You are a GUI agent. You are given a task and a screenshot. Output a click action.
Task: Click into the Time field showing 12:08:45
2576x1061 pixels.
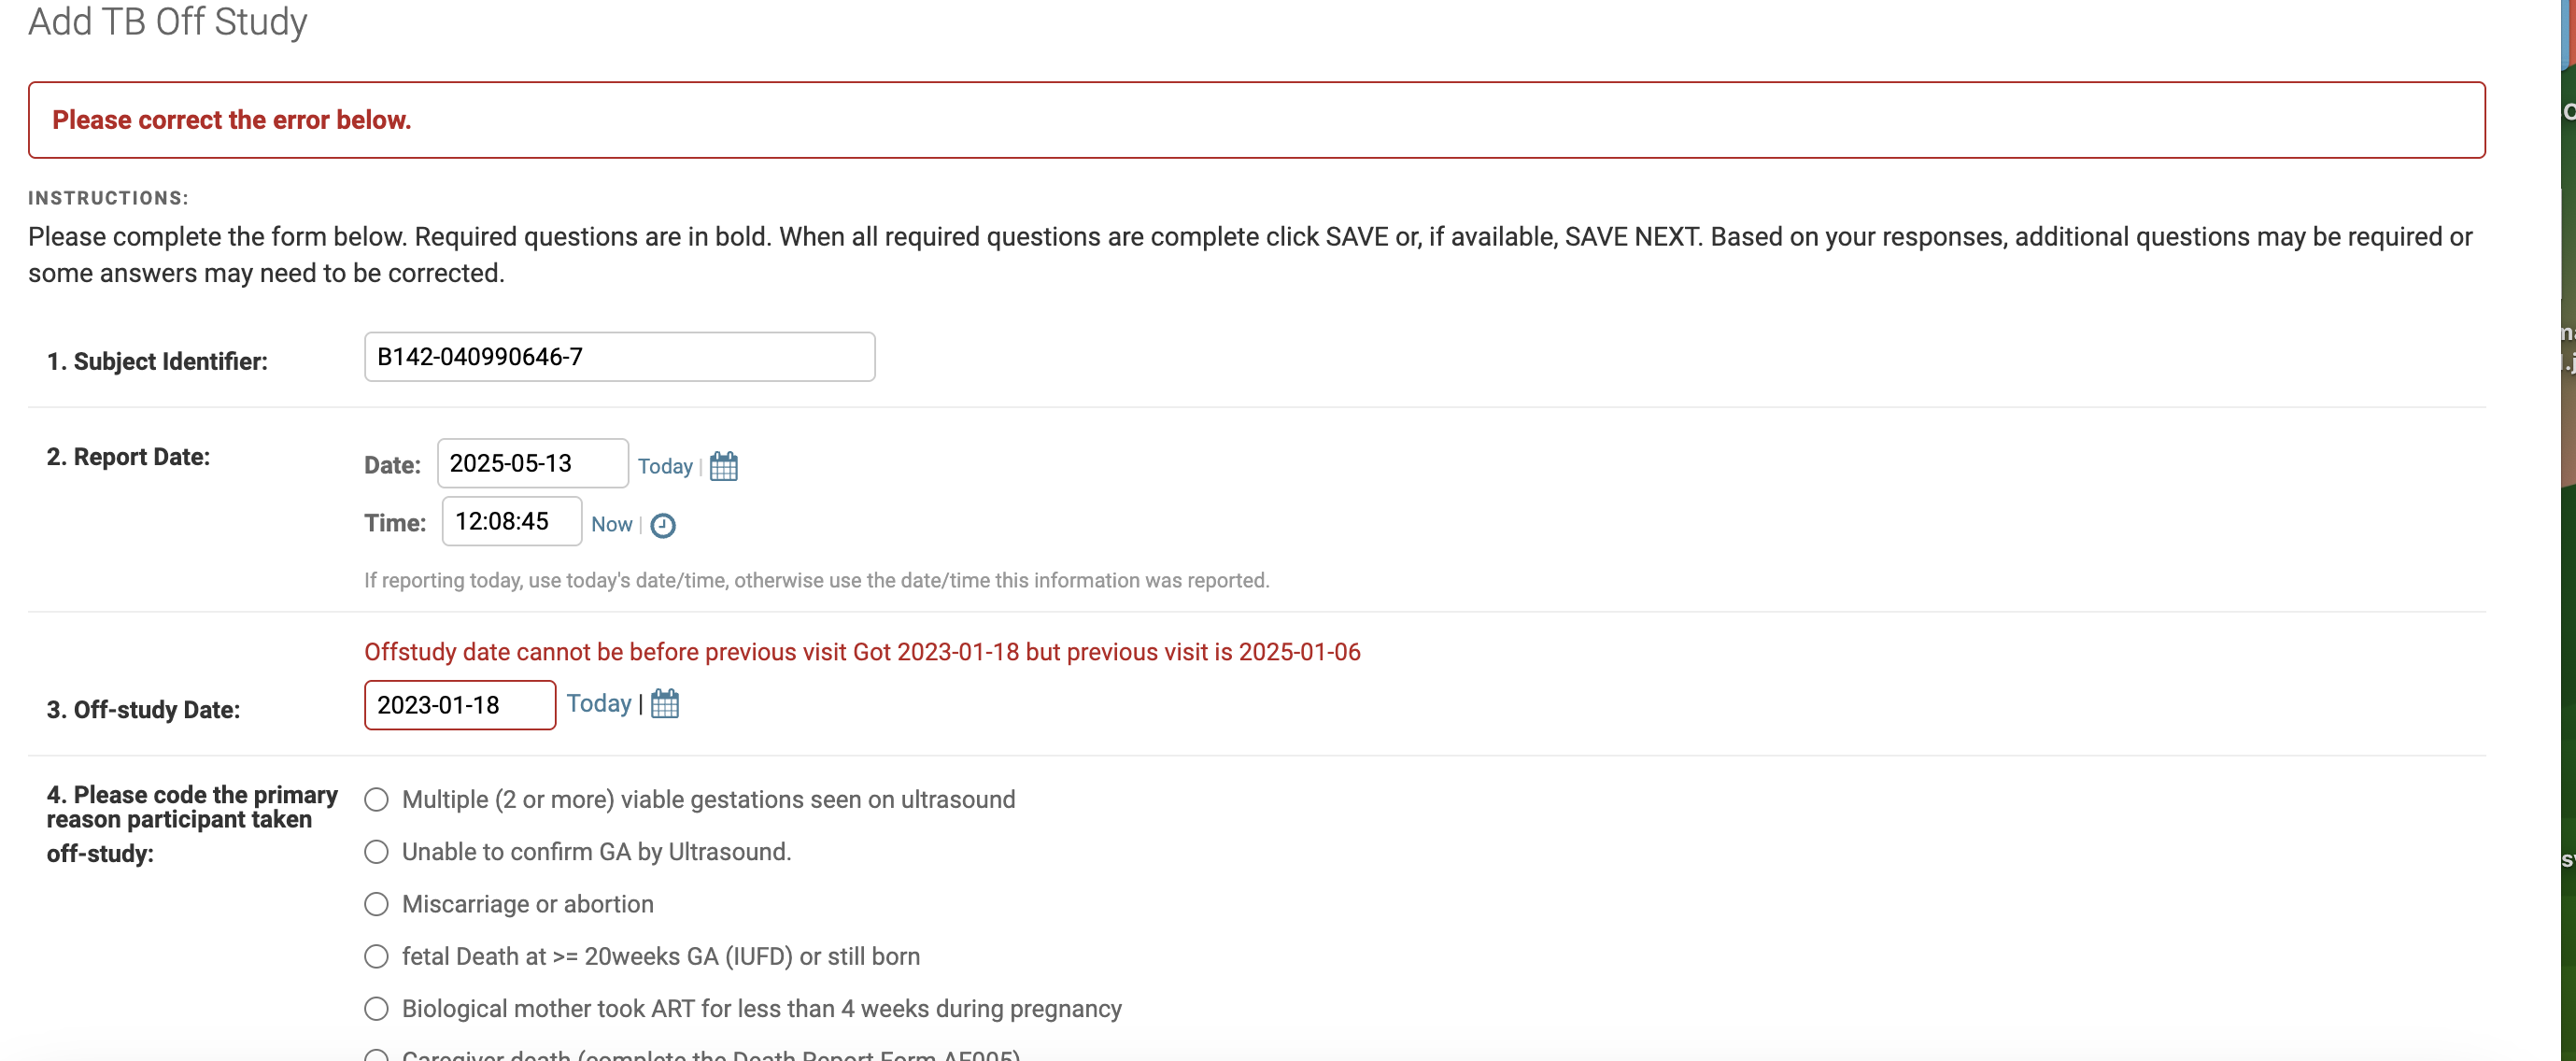pyautogui.click(x=511, y=521)
